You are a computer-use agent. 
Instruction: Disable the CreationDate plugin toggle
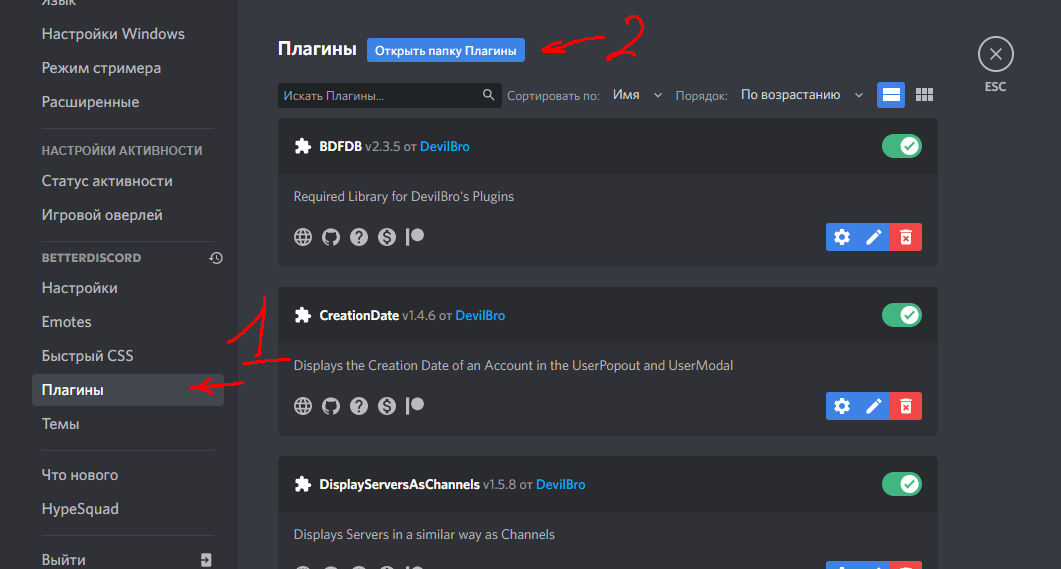[901, 315]
